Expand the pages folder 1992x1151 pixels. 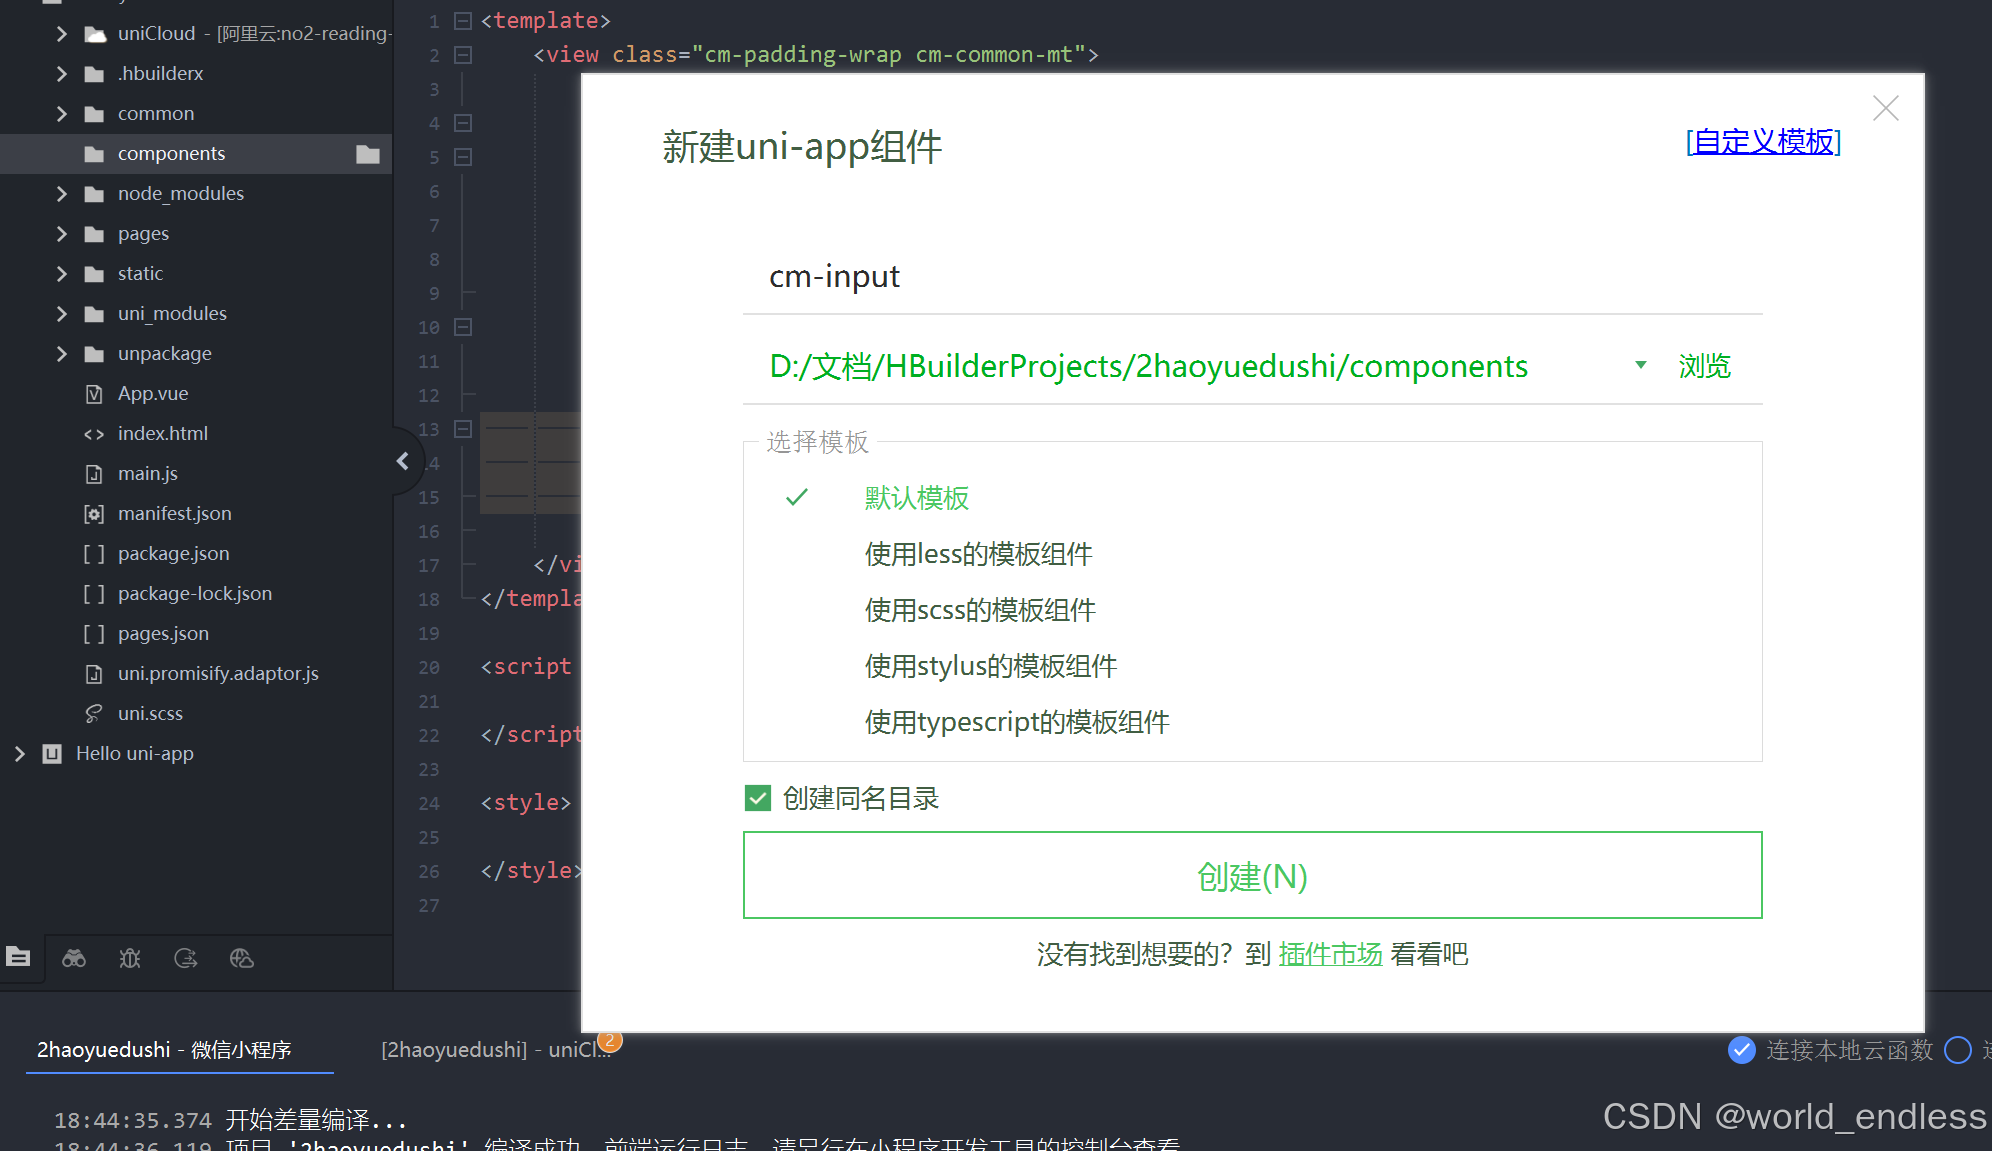pos(61,233)
